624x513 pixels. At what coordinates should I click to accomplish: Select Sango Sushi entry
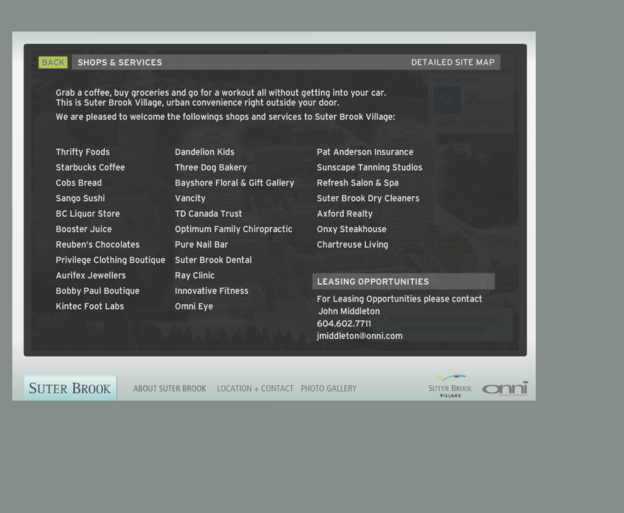[80, 199]
